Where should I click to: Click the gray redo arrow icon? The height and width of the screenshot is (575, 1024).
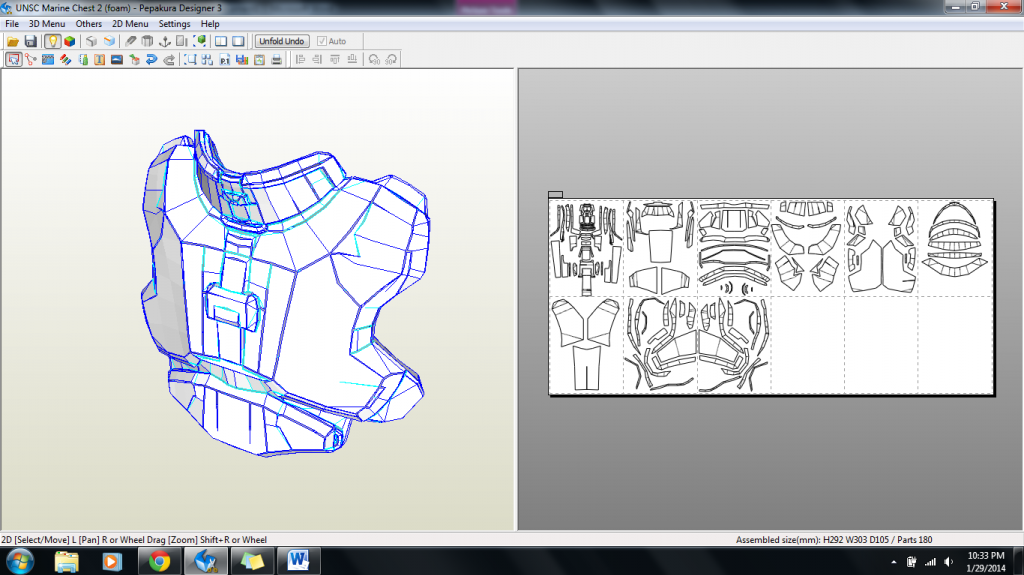(x=169, y=59)
